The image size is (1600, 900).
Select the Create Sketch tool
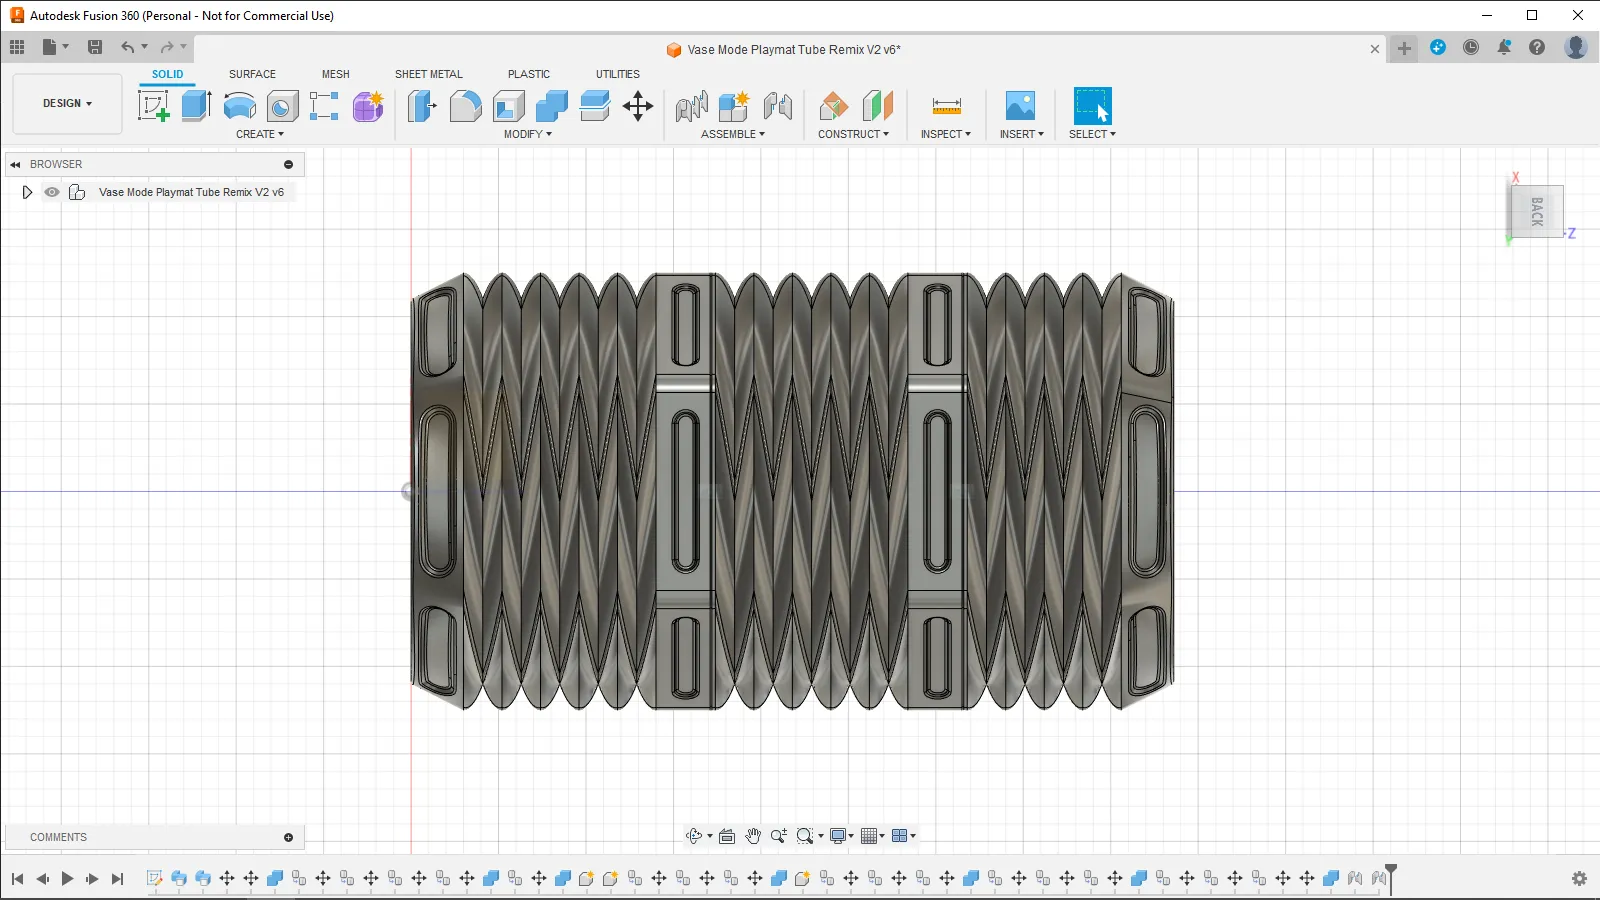pyautogui.click(x=153, y=106)
